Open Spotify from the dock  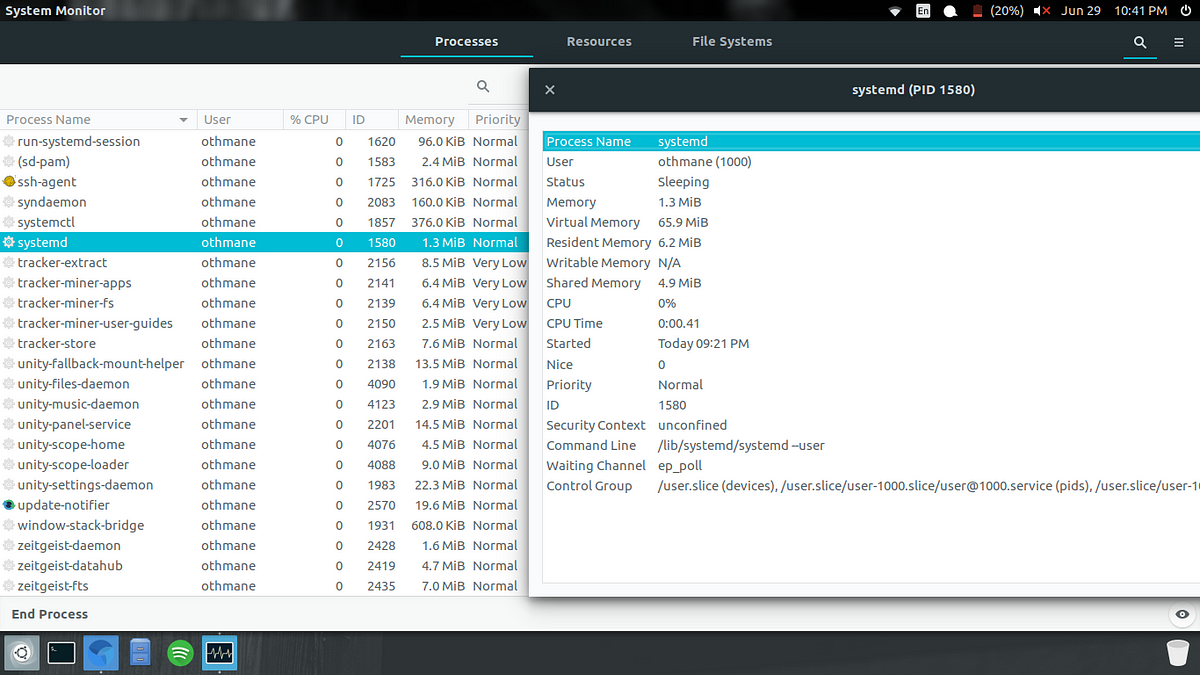click(180, 654)
